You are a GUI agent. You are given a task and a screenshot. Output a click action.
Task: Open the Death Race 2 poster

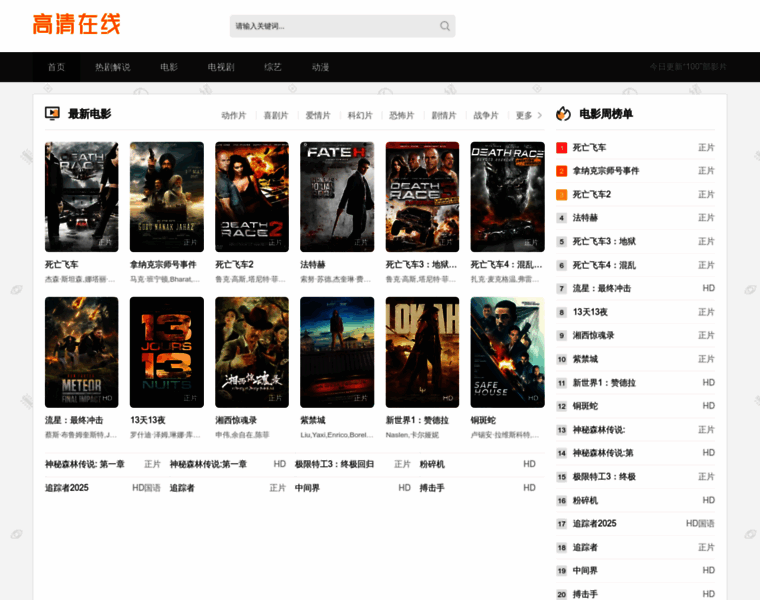click(252, 197)
